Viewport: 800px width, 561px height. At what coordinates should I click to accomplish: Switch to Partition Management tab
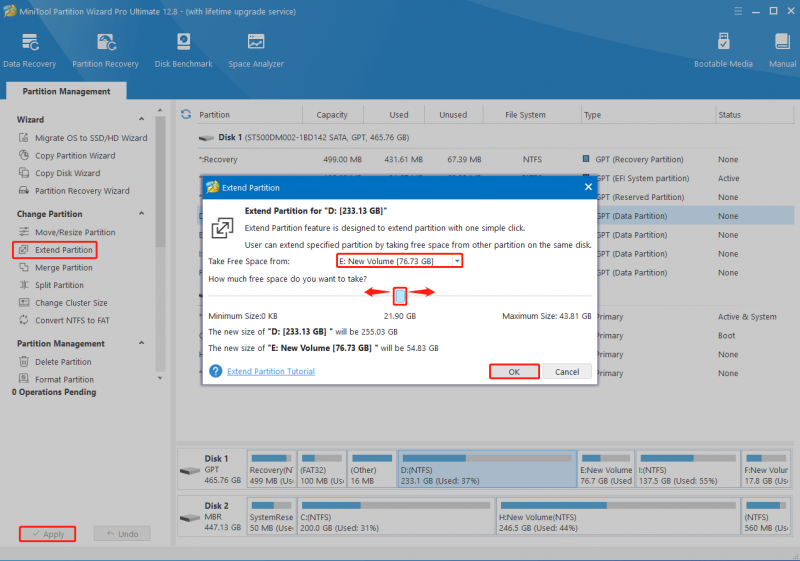tap(66, 91)
